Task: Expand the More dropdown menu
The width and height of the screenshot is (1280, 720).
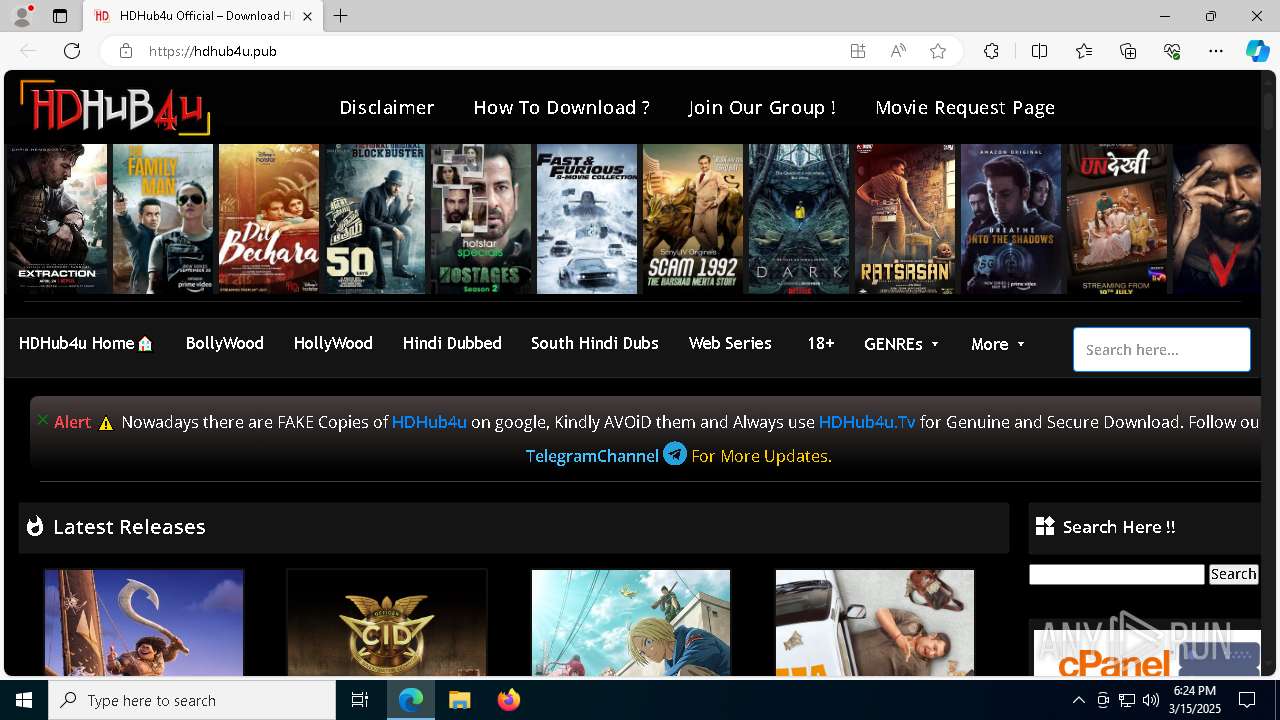Action: click(998, 344)
